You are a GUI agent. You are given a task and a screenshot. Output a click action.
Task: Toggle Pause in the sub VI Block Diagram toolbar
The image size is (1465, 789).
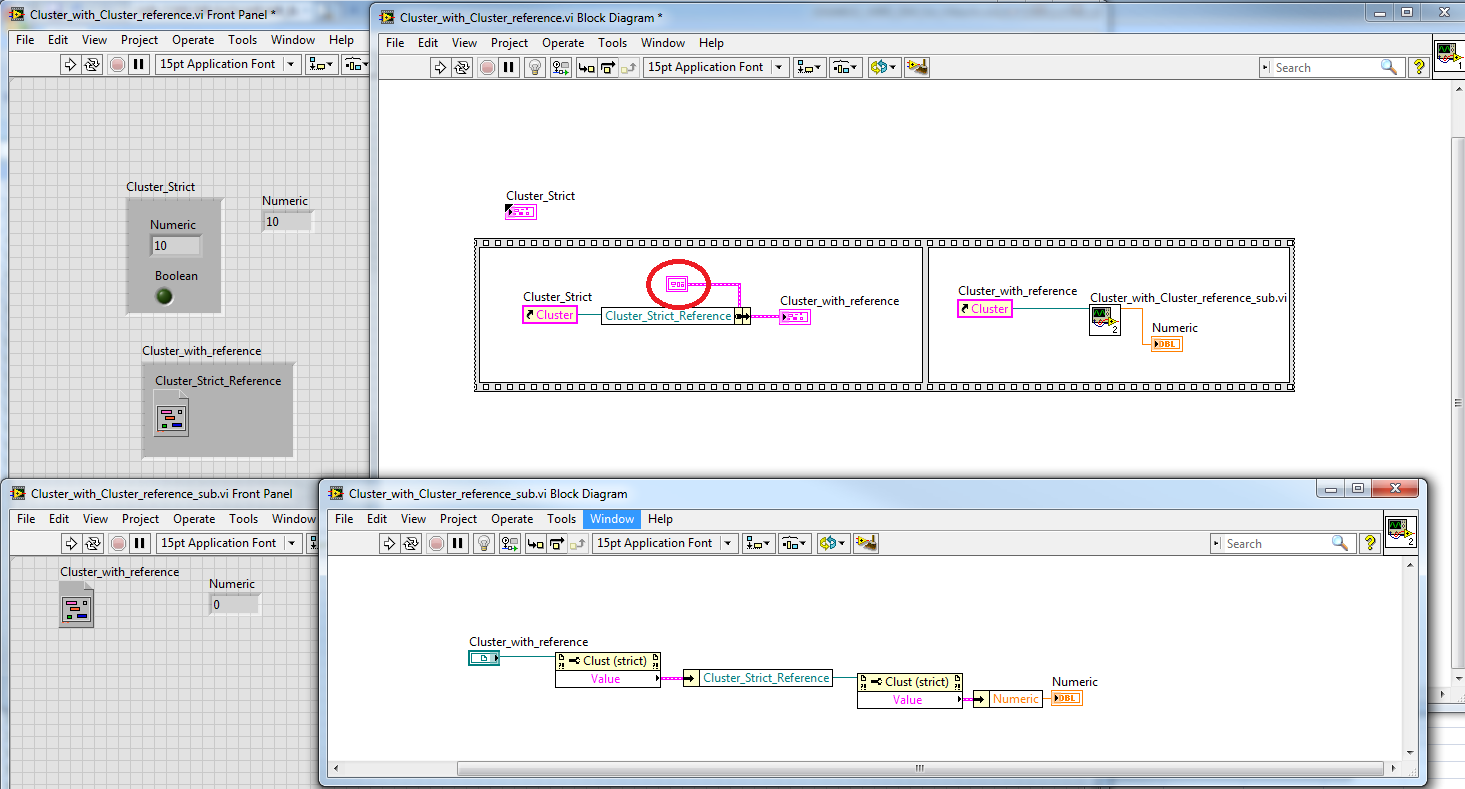(x=458, y=543)
